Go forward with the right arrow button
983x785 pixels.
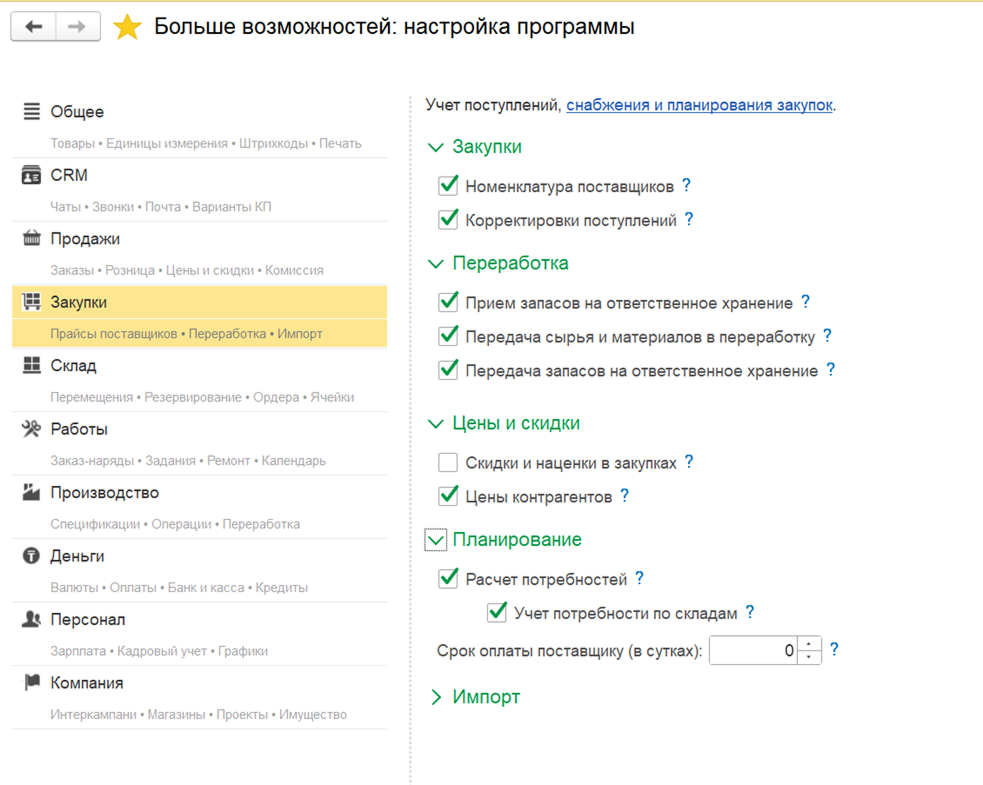pyautogui.click(x=78, y=27)
